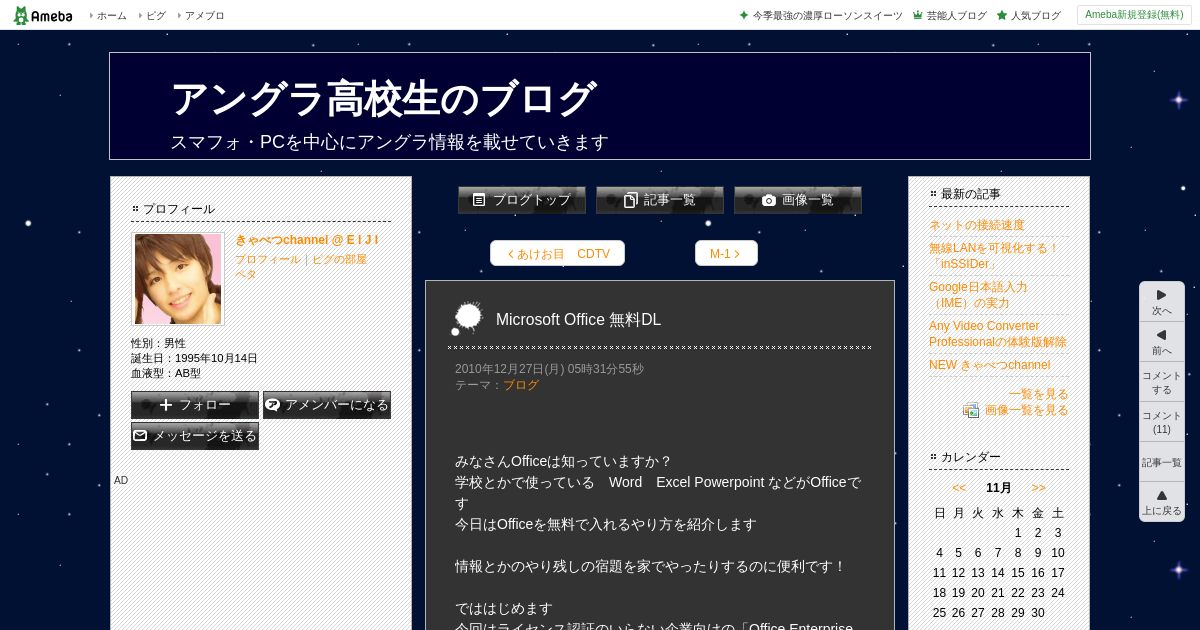1200x630 pixels.
Task: Click the フォロー button
Action: pos(195,405)
